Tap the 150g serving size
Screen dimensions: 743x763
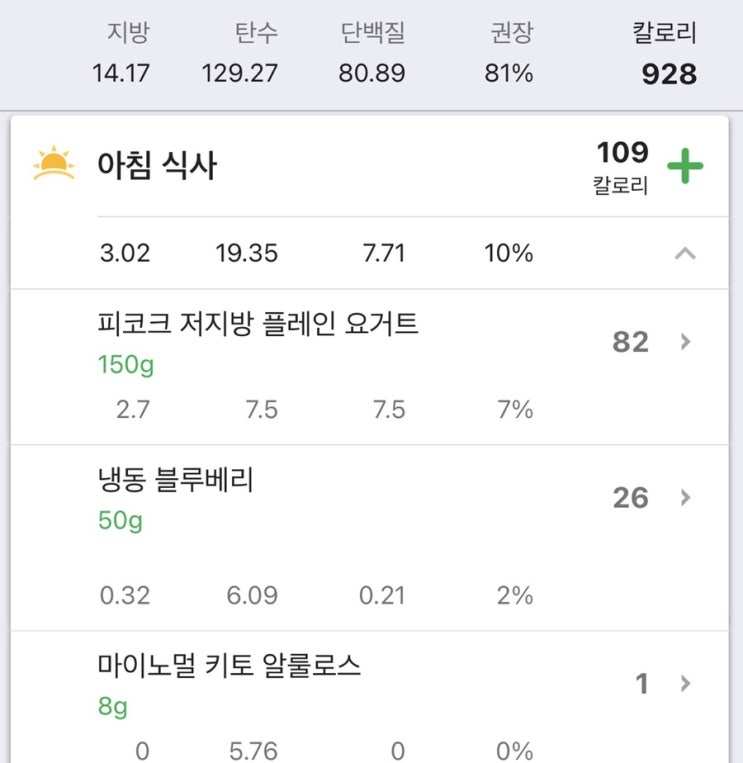(x=126, y=365)
